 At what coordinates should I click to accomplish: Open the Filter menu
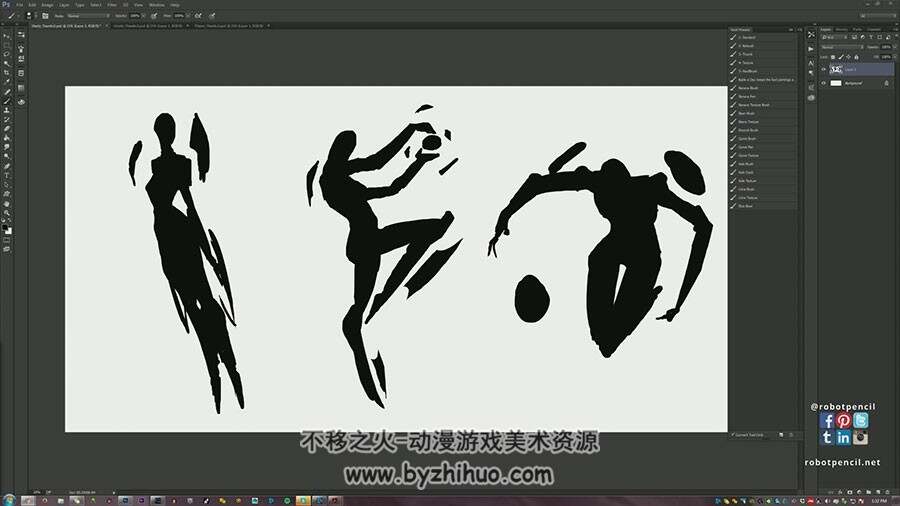tap(112, 5)
